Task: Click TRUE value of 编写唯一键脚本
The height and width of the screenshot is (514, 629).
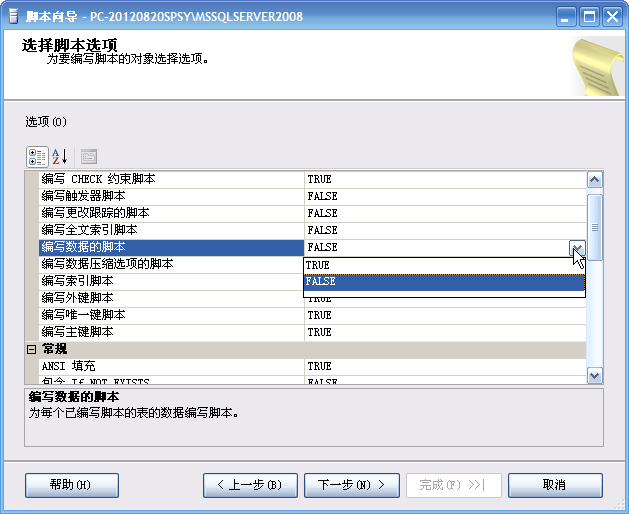Action: 445,315
